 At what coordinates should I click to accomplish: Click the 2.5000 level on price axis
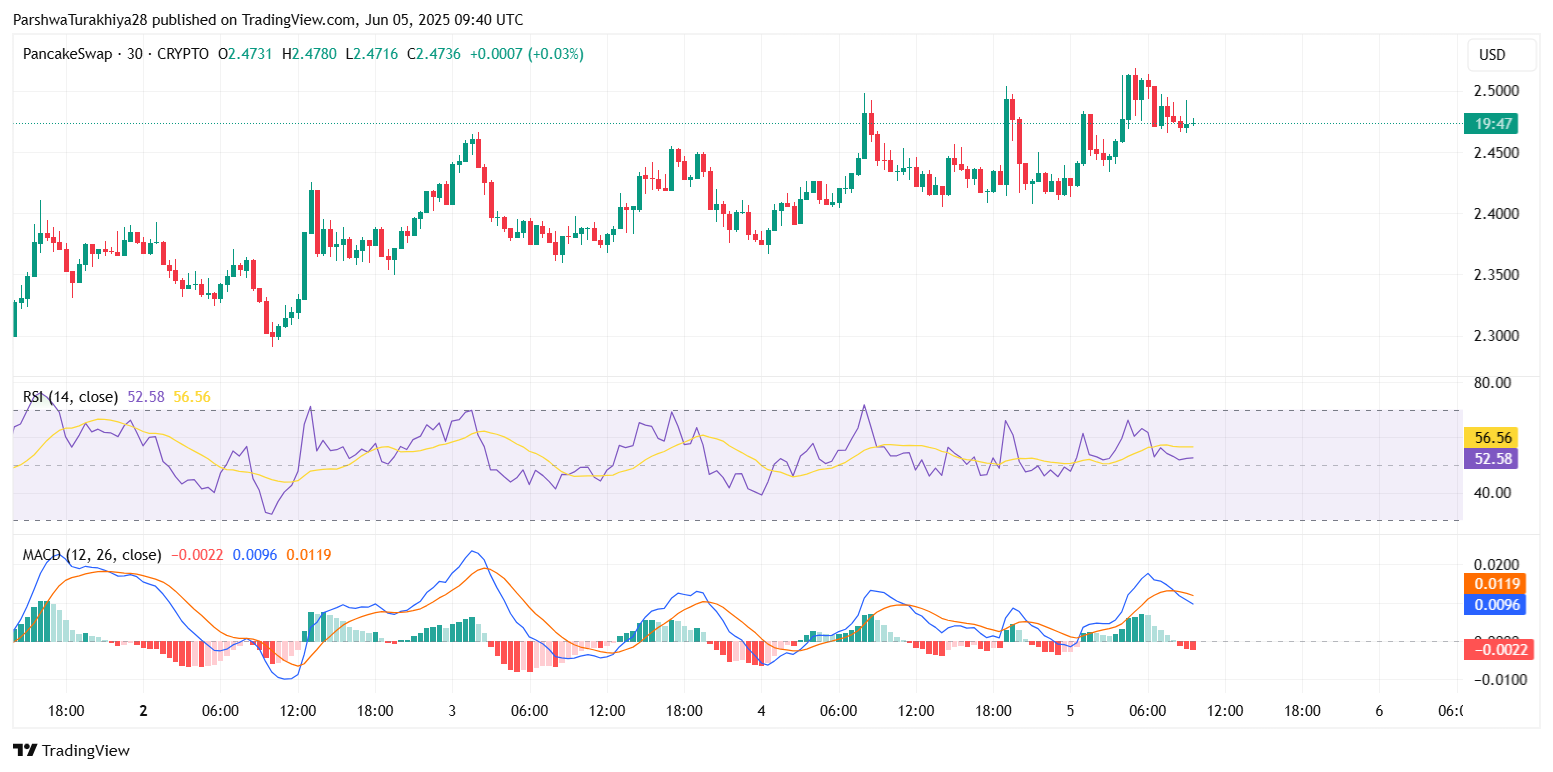(x=1496, y=91)
